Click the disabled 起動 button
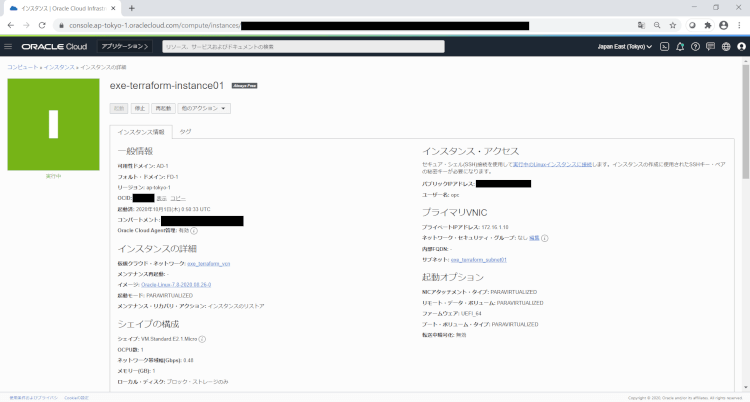This screenshot has width=750, height=402. (x=119, y=108)
